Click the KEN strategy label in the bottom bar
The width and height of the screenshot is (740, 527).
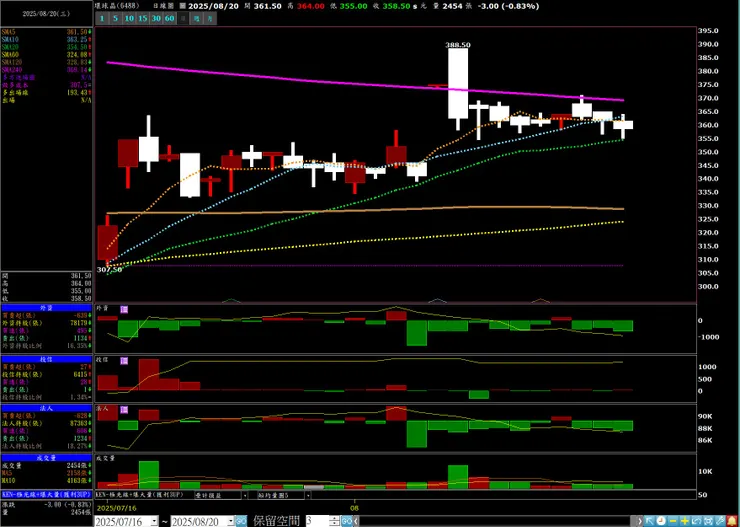click(139, 495)
